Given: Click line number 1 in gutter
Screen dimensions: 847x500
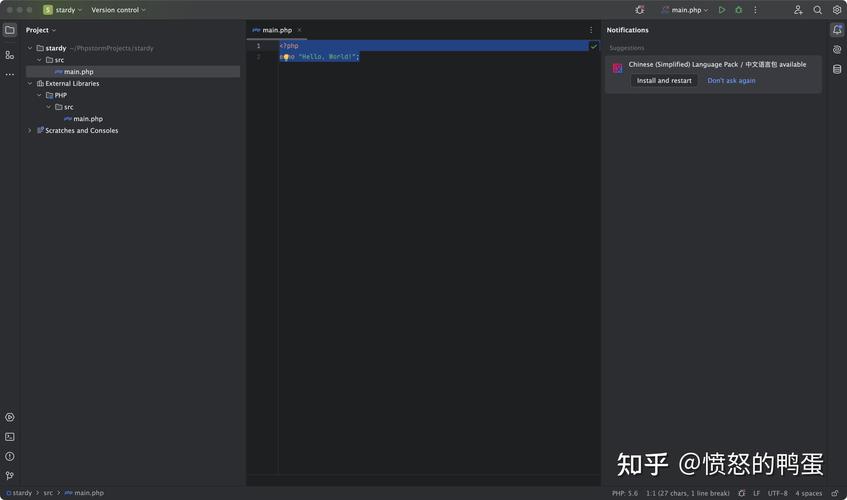Looking at the screenshot, I should coord(258,46).
